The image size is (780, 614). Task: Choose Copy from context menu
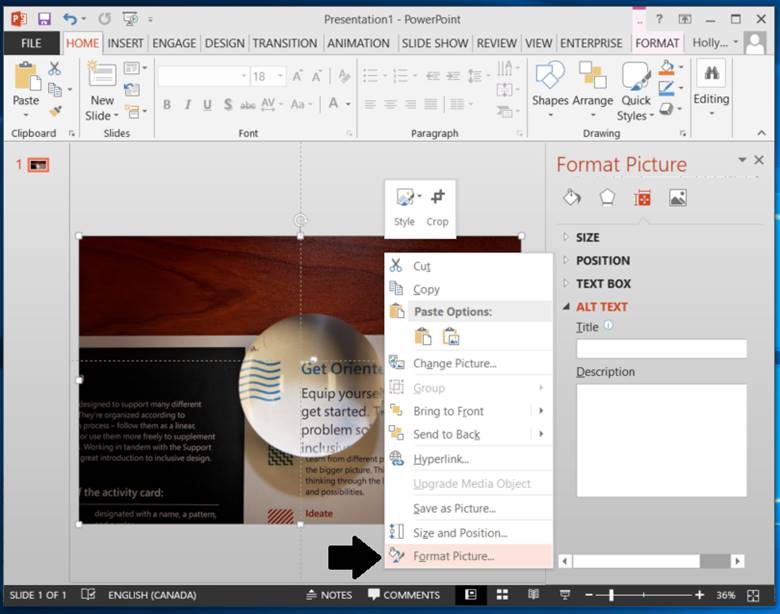click(x=469, y=289)
